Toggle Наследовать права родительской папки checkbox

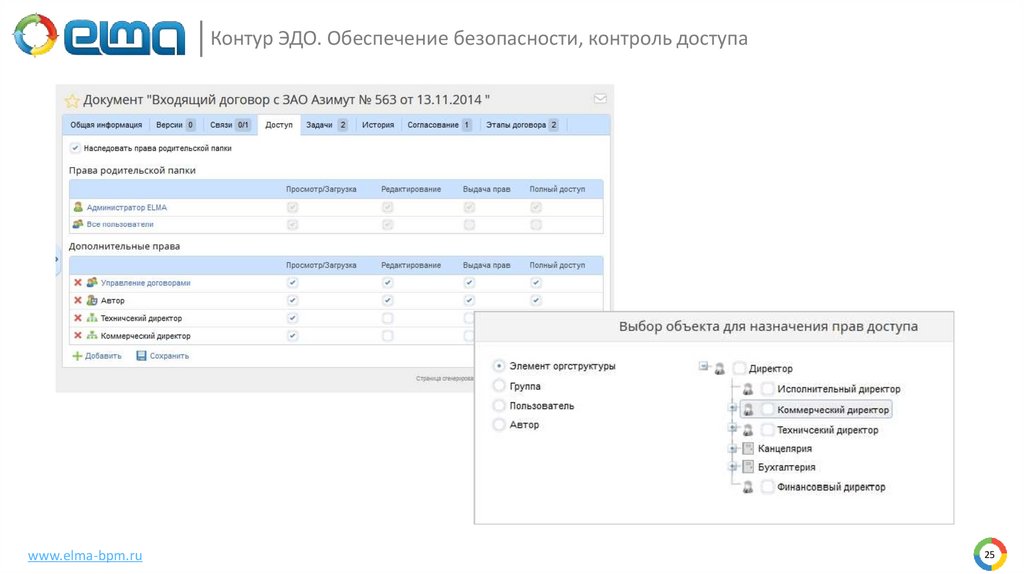[75, 147]
